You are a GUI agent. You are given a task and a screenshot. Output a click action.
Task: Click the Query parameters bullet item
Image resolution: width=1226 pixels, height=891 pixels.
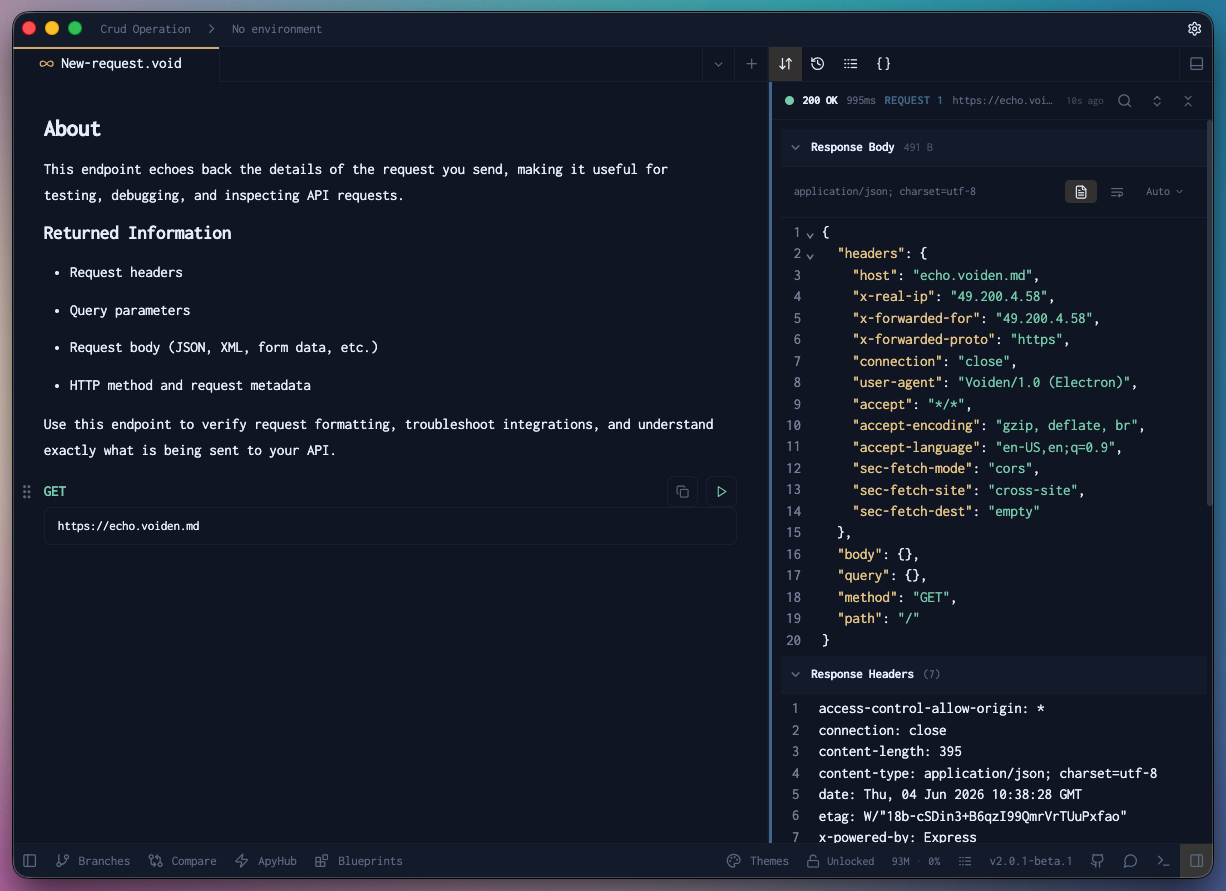(x=130, y=310)
